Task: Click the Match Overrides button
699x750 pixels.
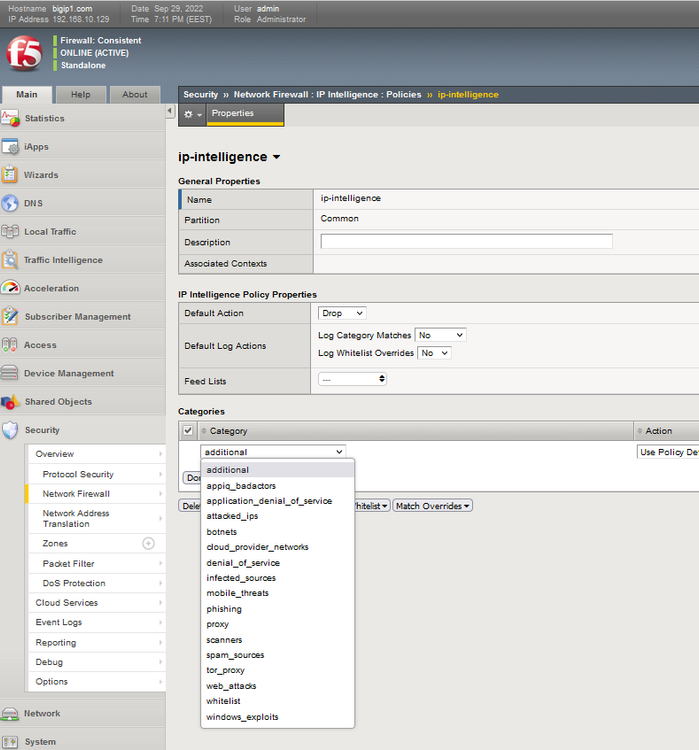Action: pos(432,506)
